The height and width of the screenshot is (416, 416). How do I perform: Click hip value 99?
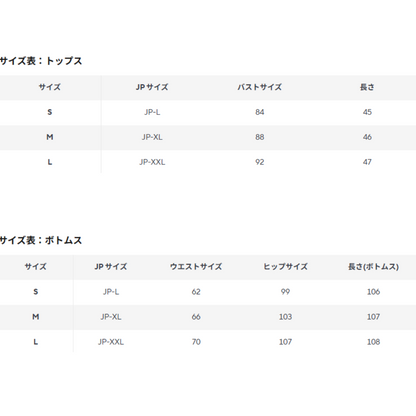285,292
